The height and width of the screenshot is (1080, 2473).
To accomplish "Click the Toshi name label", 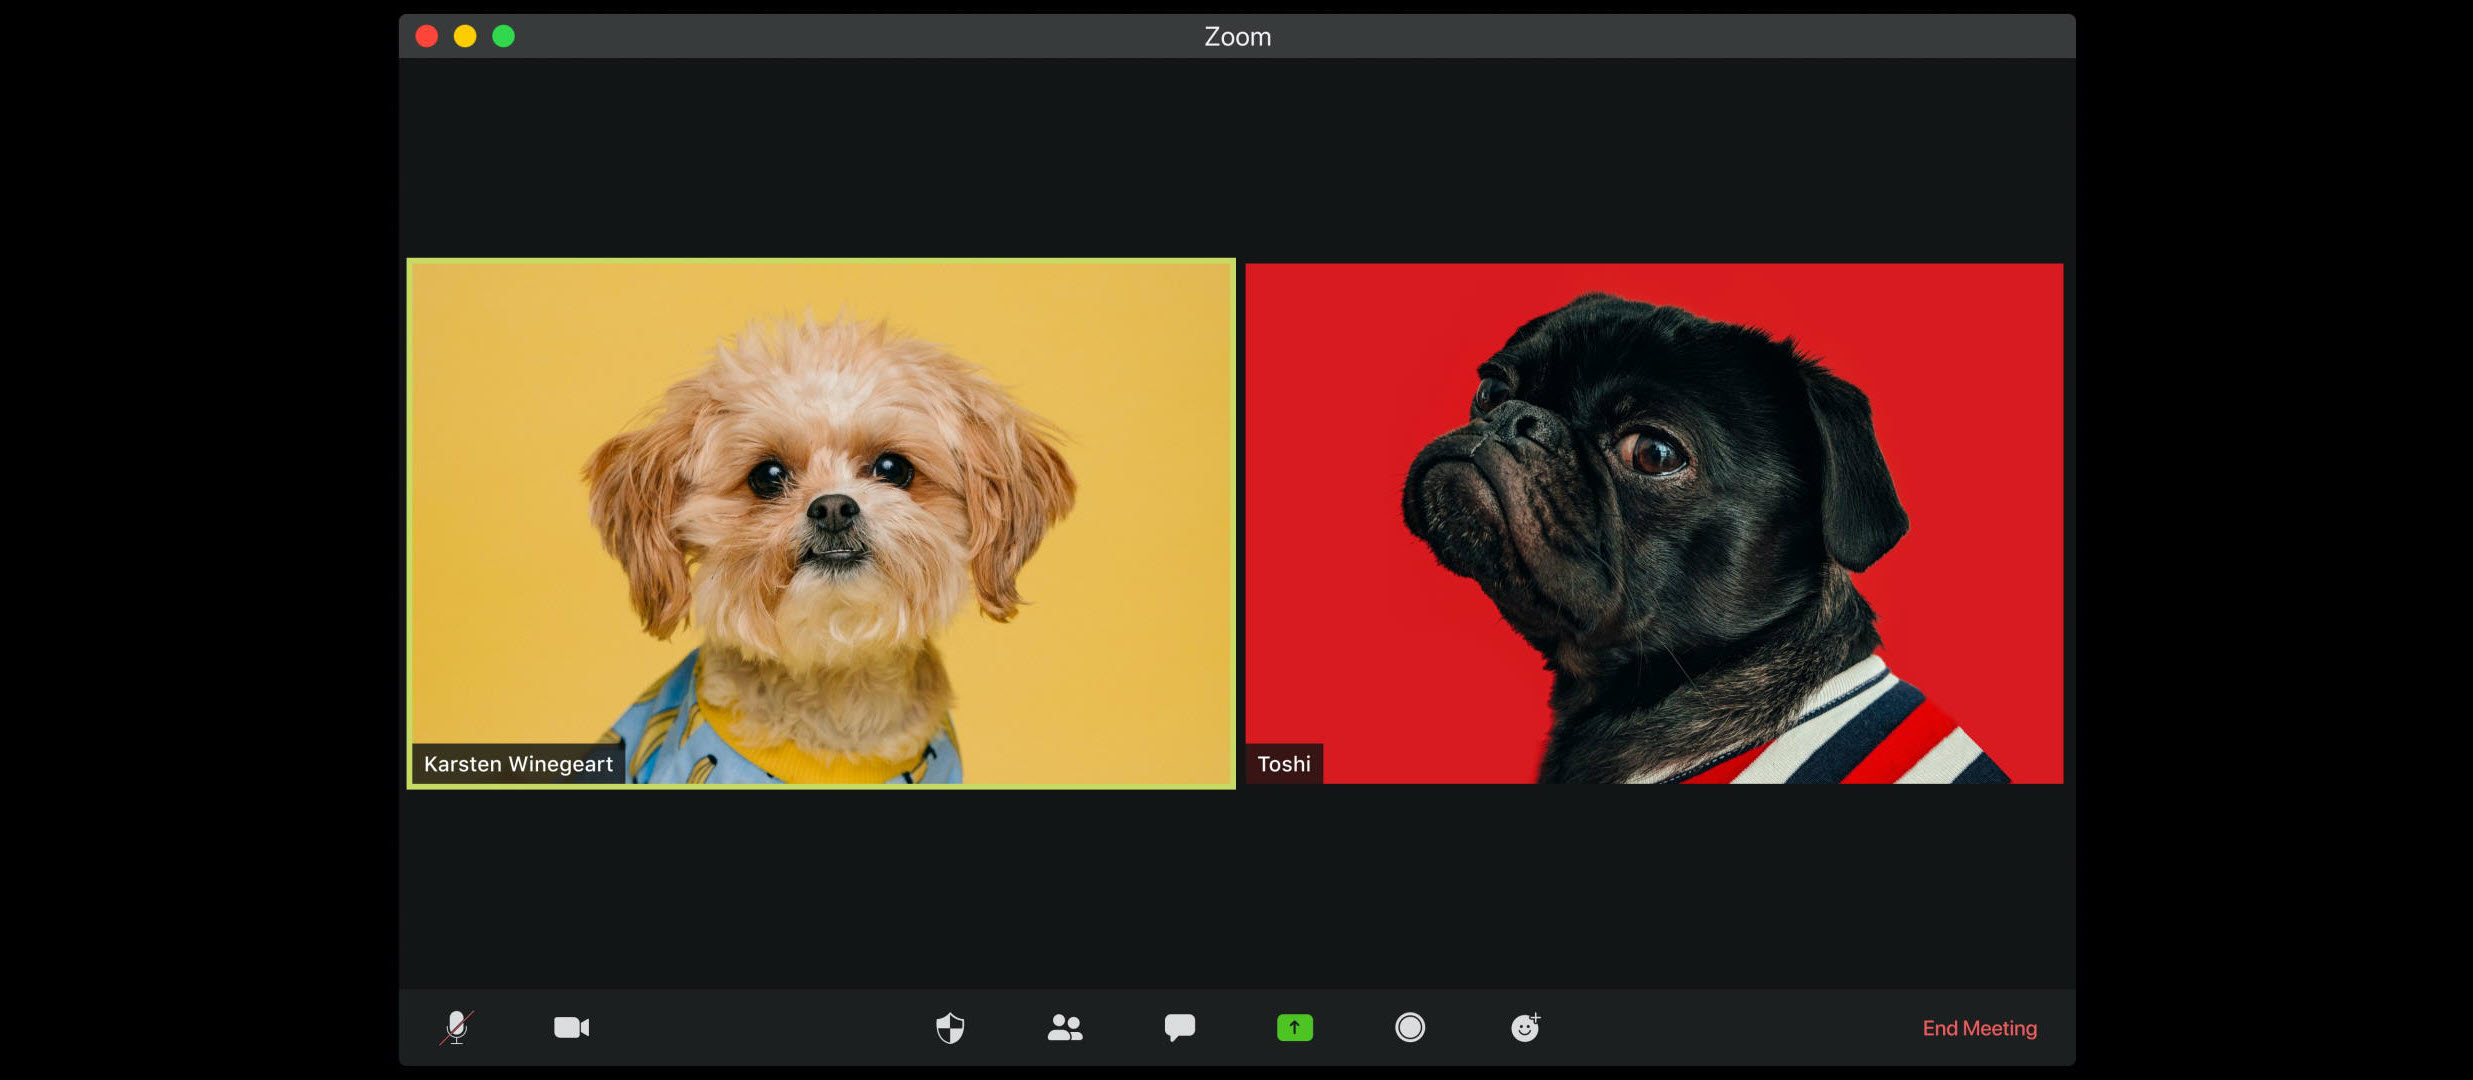I will 1284,764.
